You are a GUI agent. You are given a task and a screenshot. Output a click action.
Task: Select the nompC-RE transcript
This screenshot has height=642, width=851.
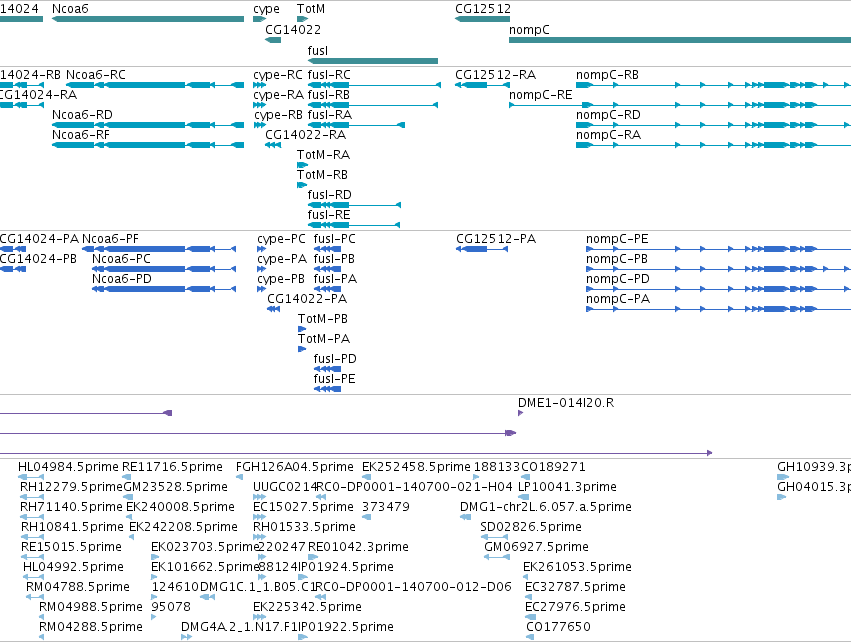tap(540, 94)
